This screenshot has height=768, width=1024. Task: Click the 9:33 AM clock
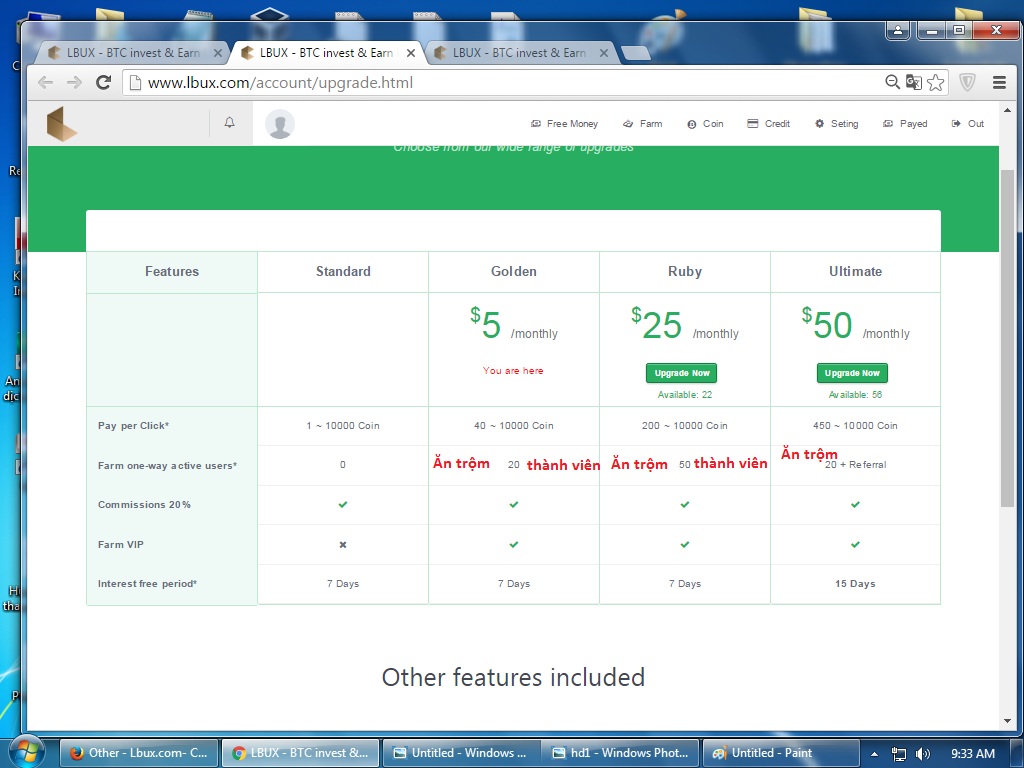pyautogui.click(x=972, y=754)
